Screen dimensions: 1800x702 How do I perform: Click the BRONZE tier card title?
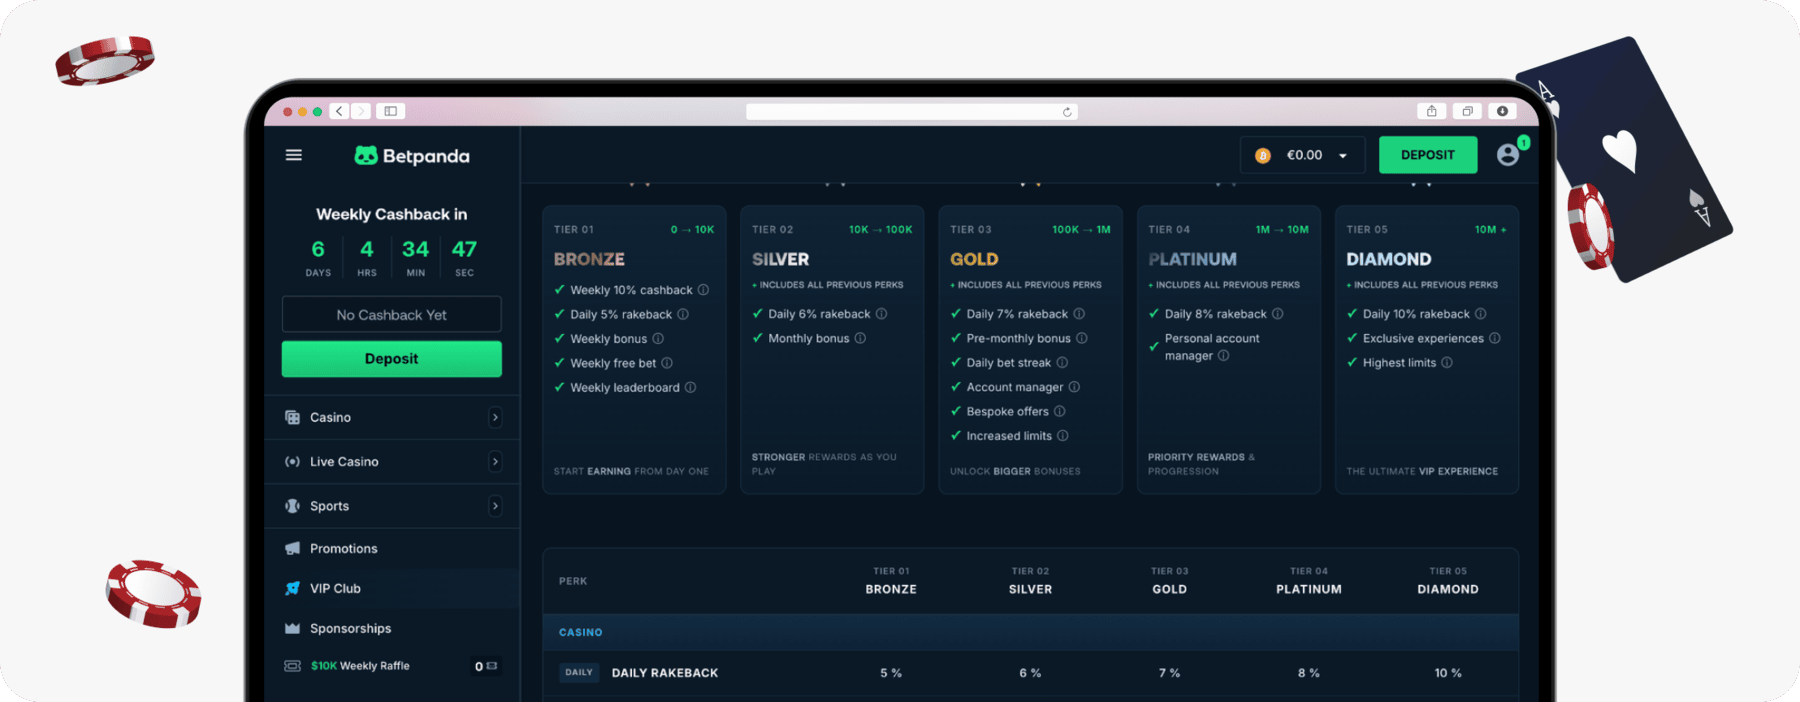tap(589, 259)
